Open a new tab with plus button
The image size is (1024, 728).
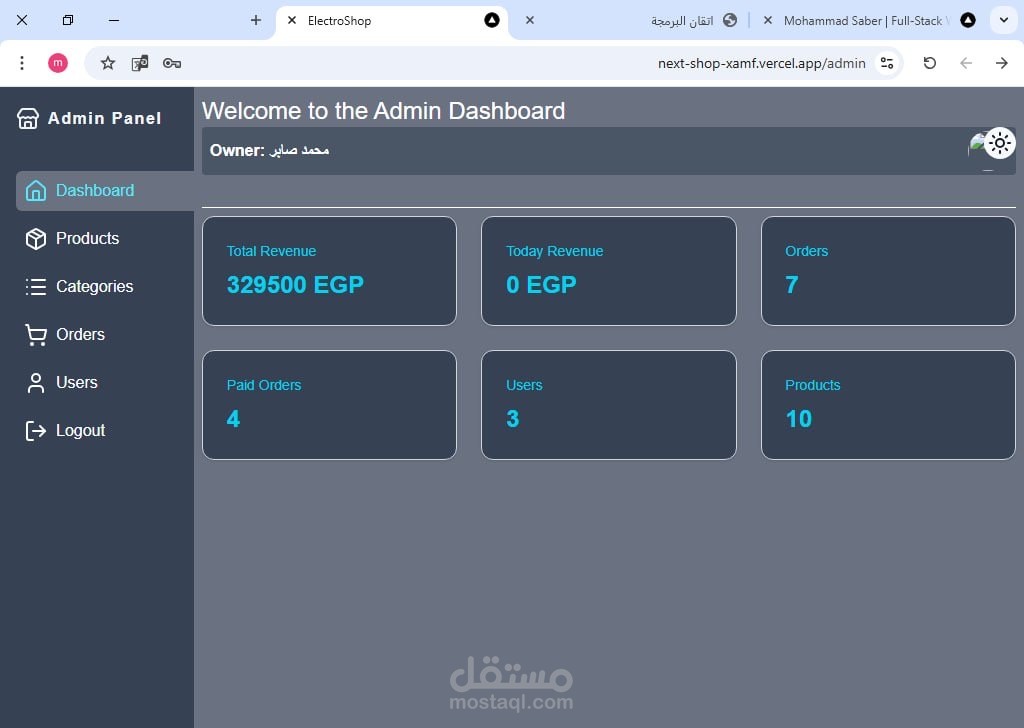pyautogui.click(x=256, y=20)
